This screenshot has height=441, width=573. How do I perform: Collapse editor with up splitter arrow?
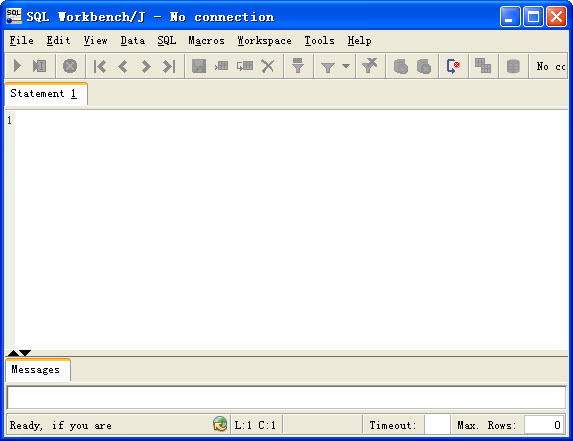click(x=13, y=353)
